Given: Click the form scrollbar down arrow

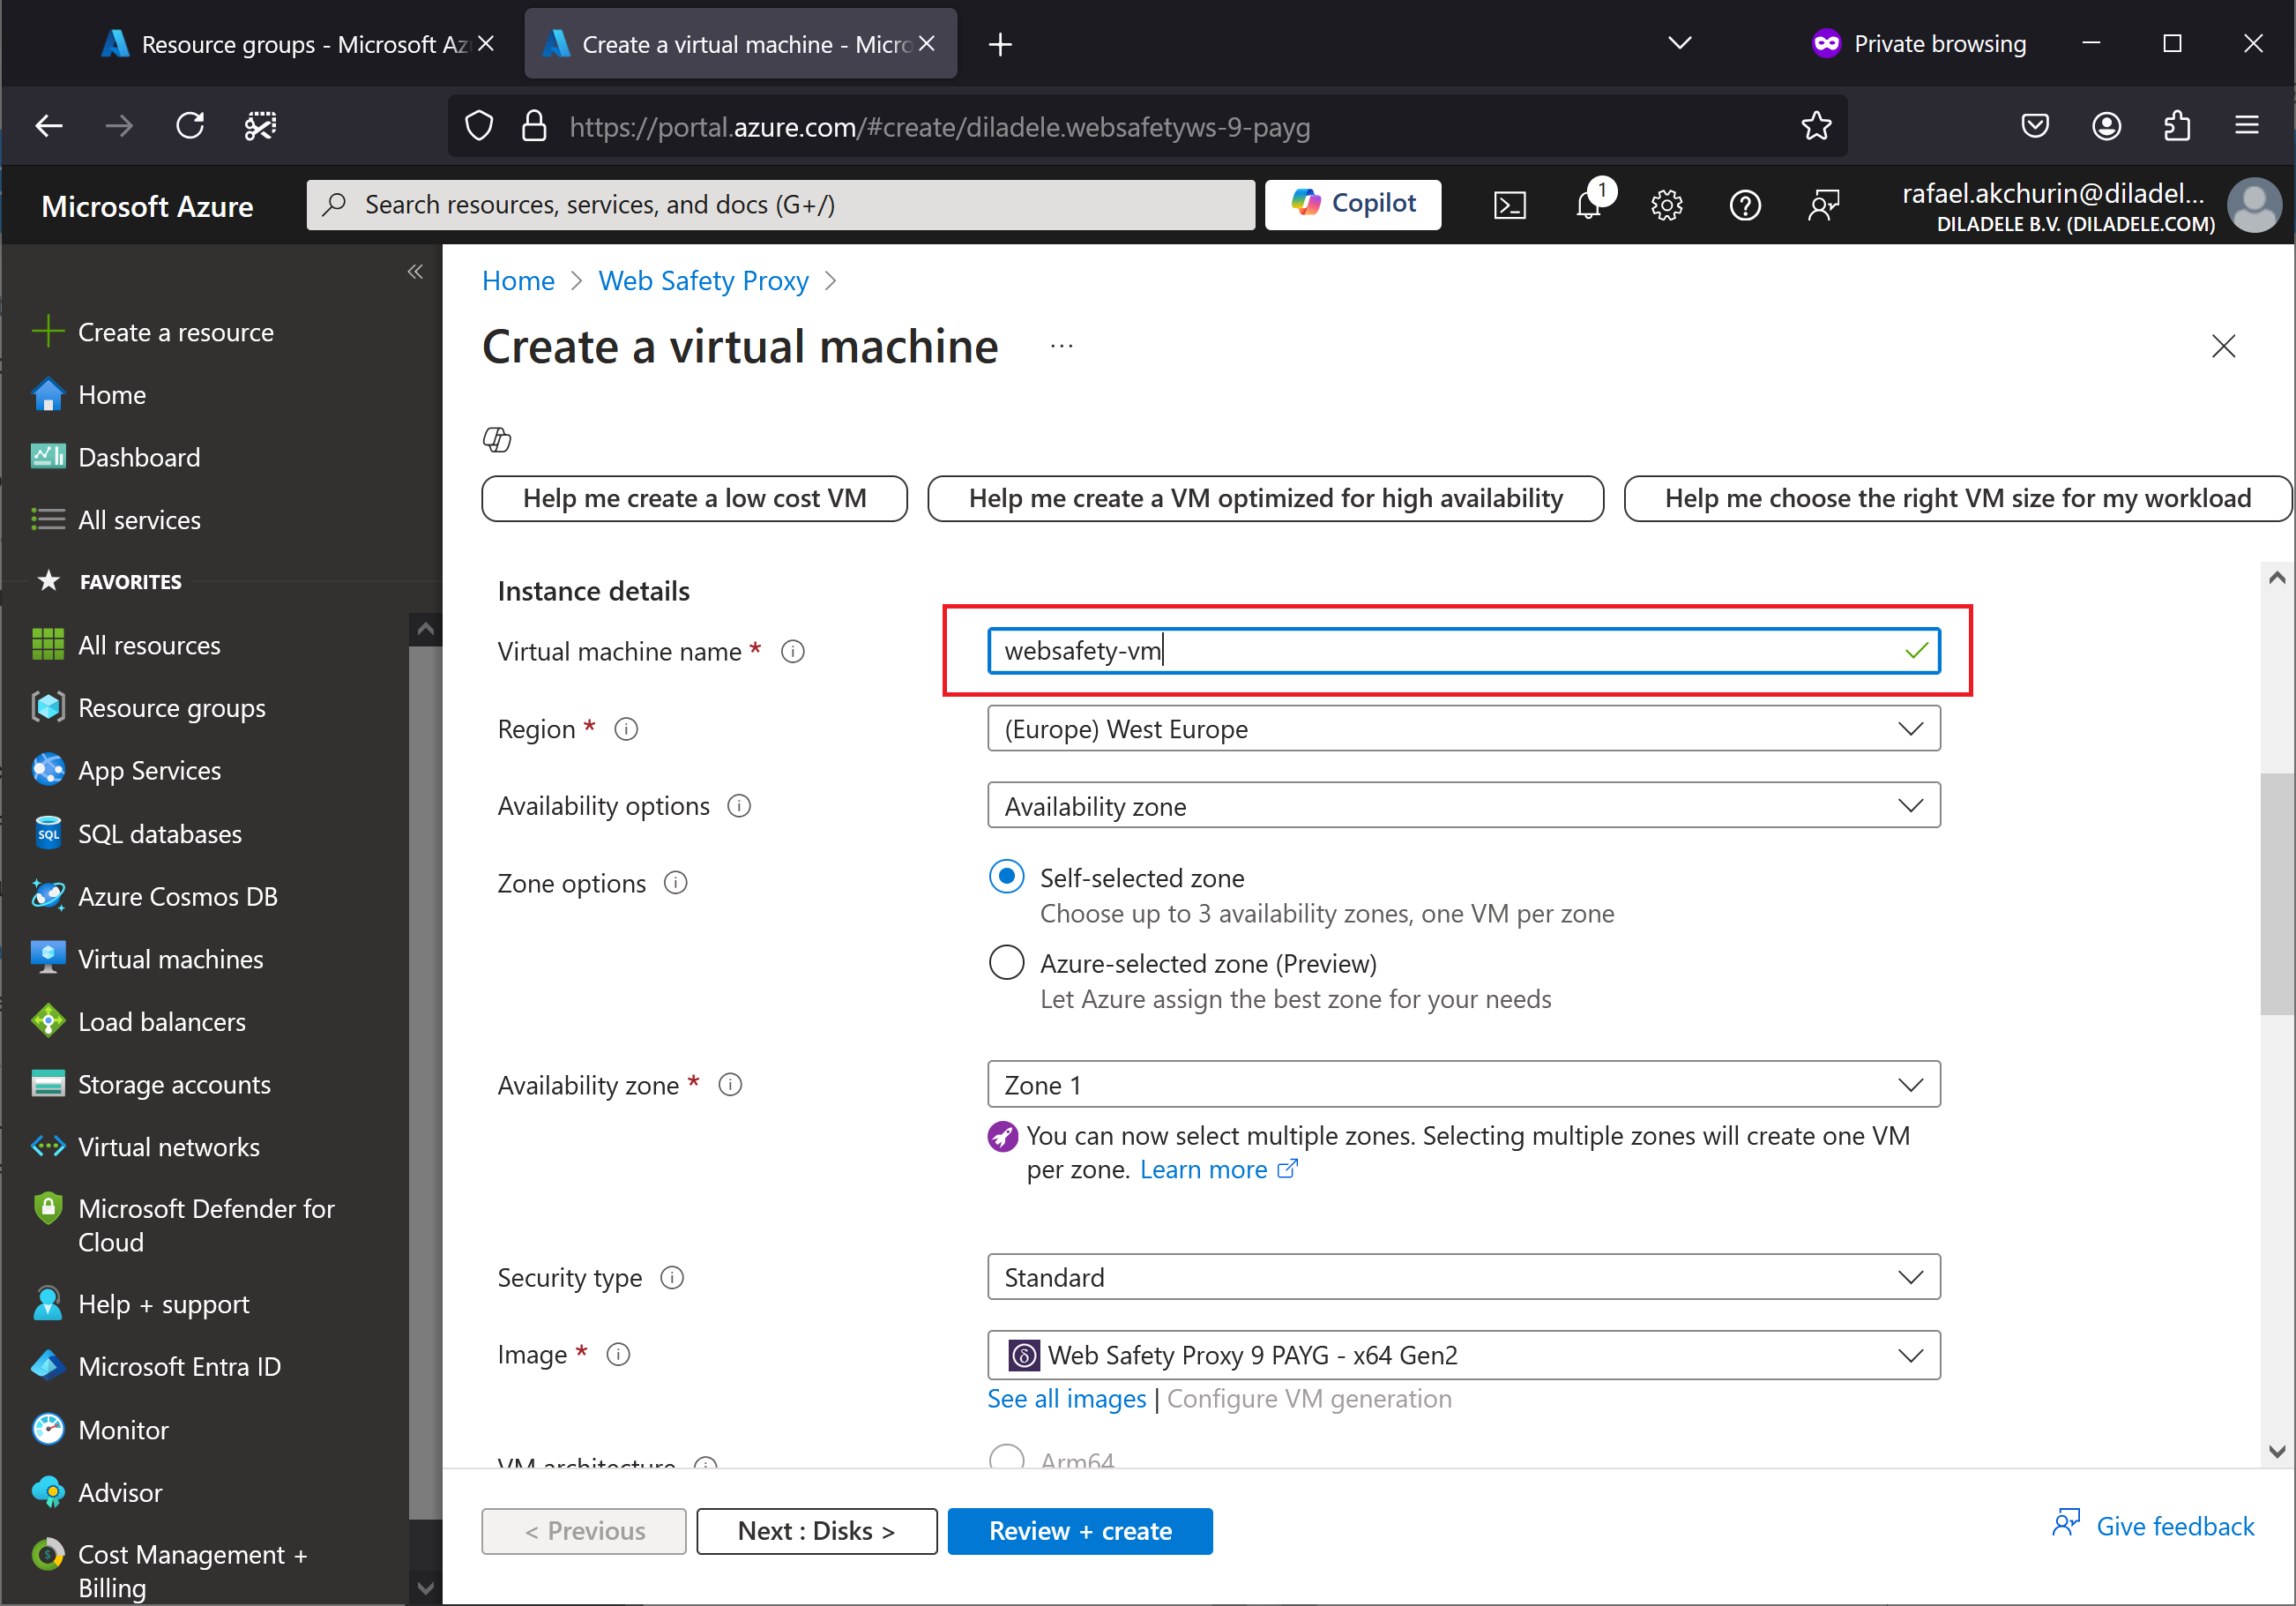Looking at the screenshot, I should [2277, 1452].
